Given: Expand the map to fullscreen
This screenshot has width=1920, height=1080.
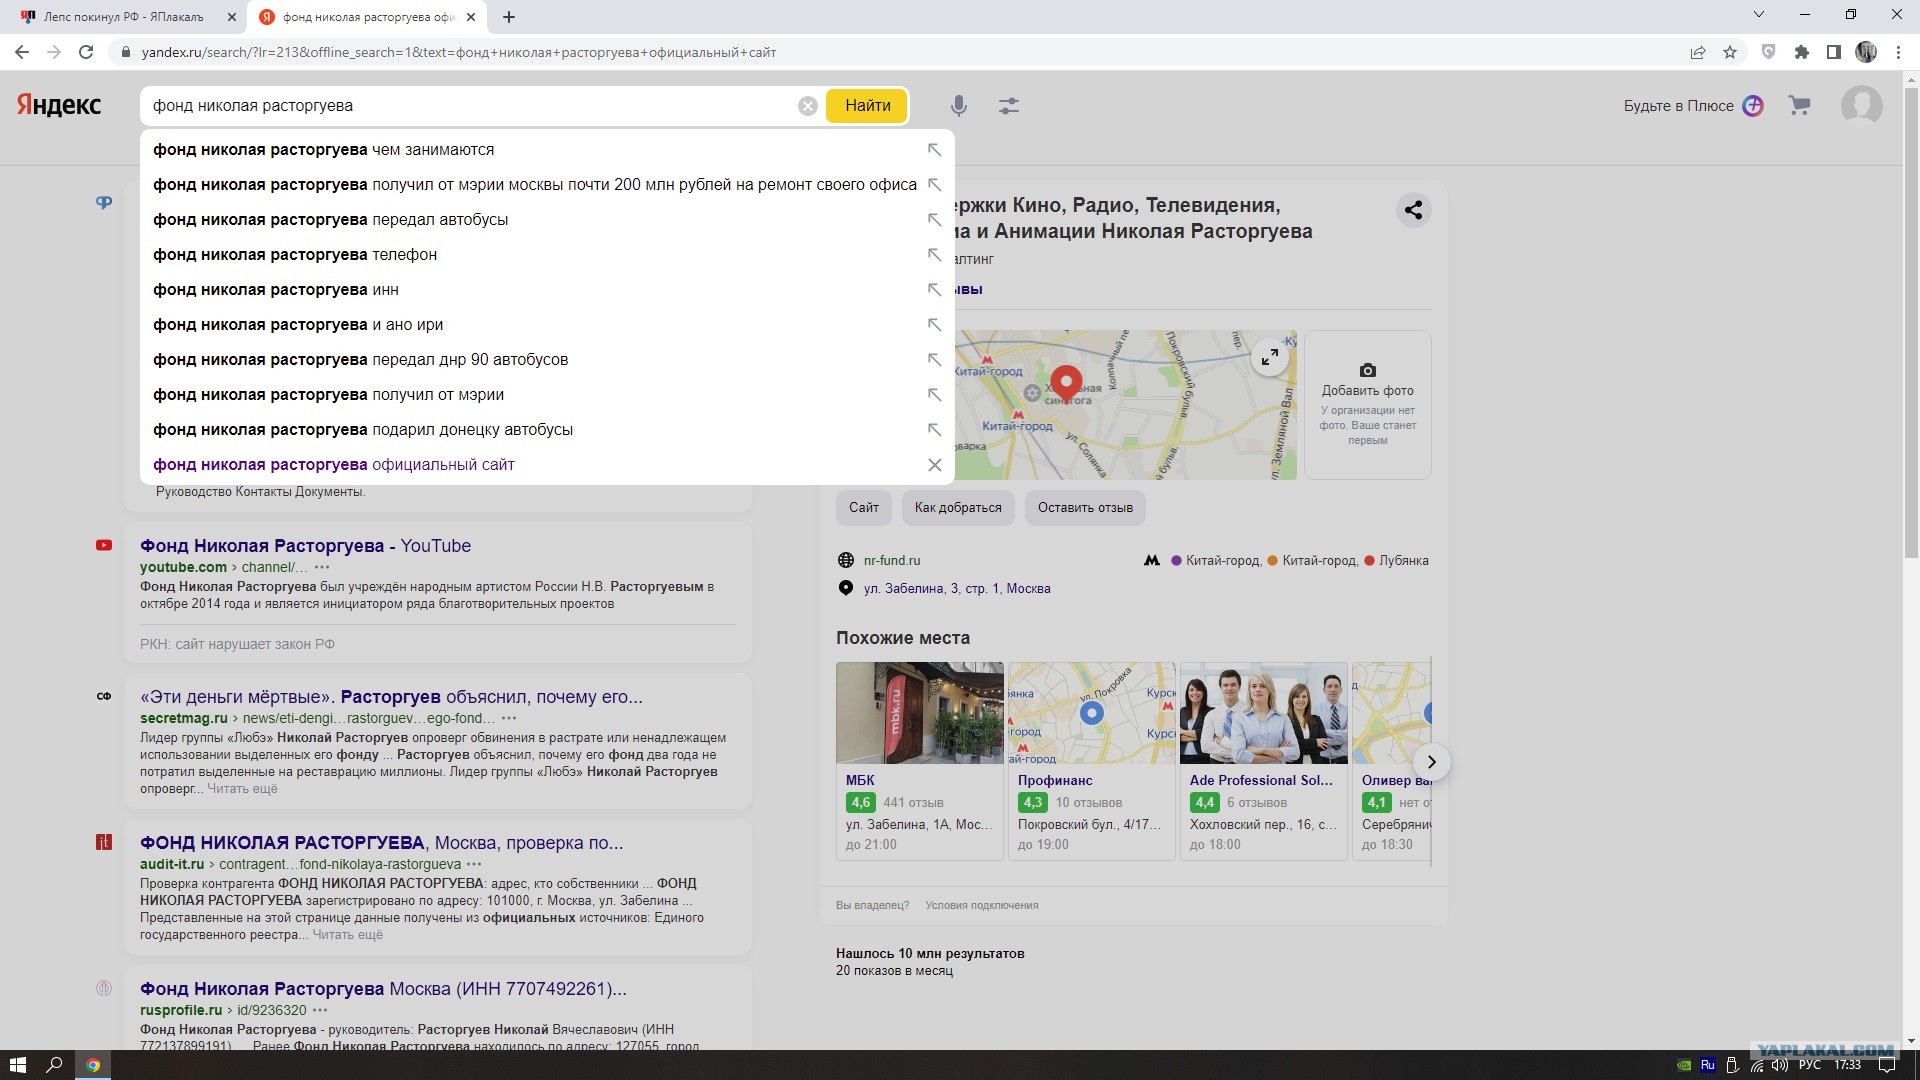Looking at the screenshot, I should (x=1269, y=357).
